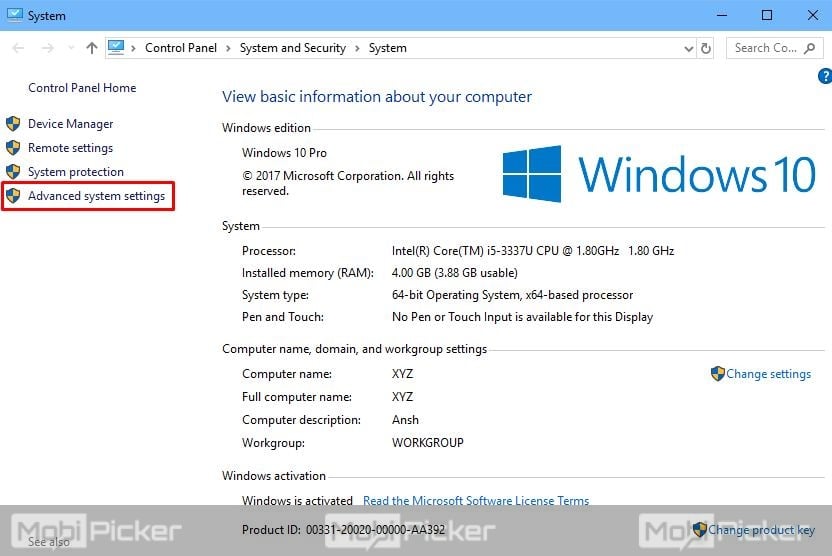Click Change settings link

768,373
